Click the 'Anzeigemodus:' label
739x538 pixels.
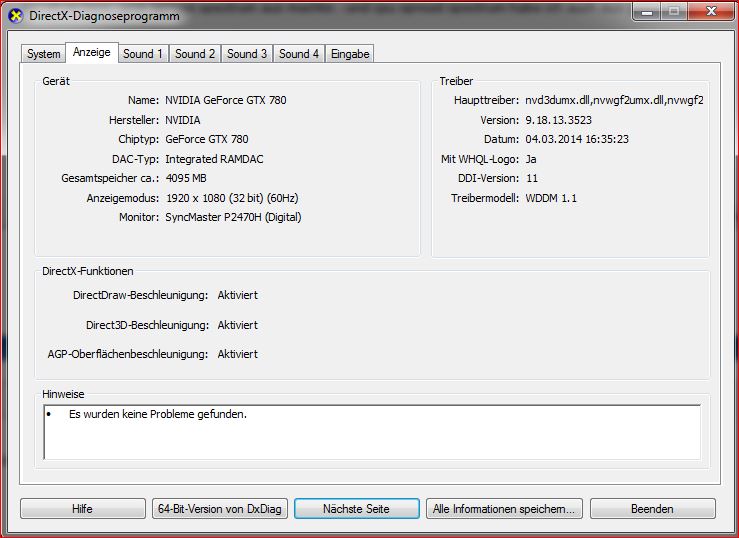pyautogui.click(x=123, y=198)
